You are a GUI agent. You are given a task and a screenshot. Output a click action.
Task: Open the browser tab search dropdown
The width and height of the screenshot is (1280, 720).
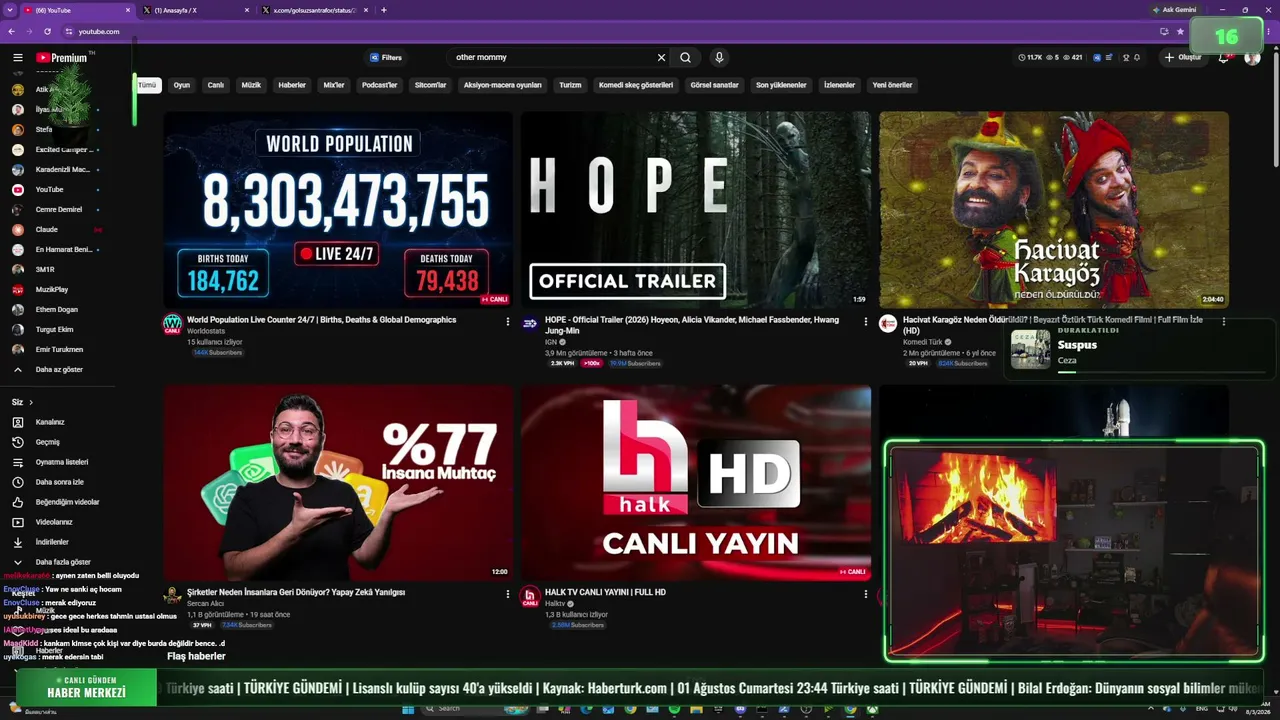(x=9, y=10)
